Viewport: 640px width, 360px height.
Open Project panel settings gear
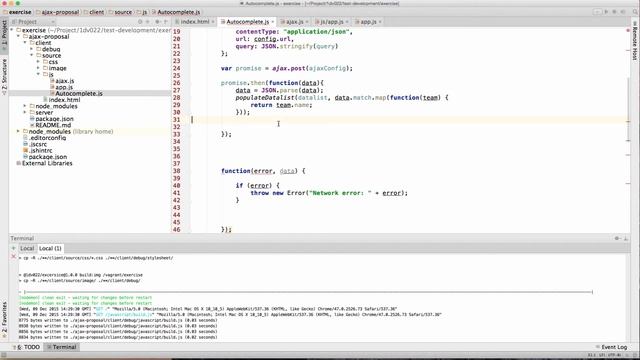coord(158,22)
